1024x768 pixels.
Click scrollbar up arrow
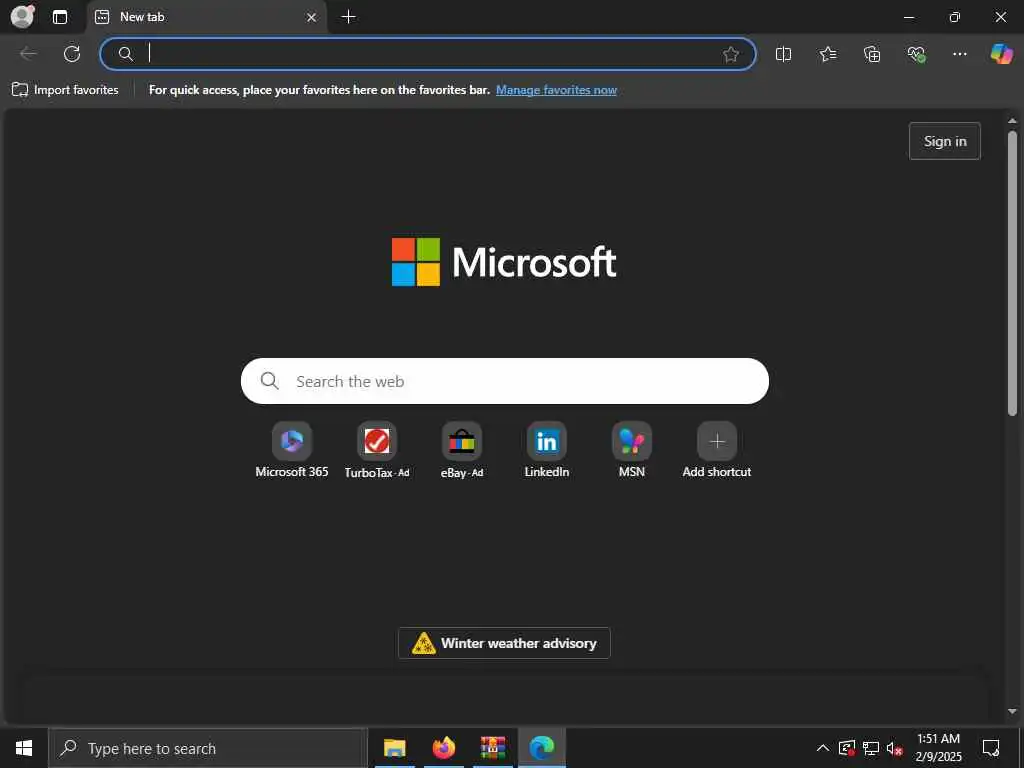(x=1012, y=121)
